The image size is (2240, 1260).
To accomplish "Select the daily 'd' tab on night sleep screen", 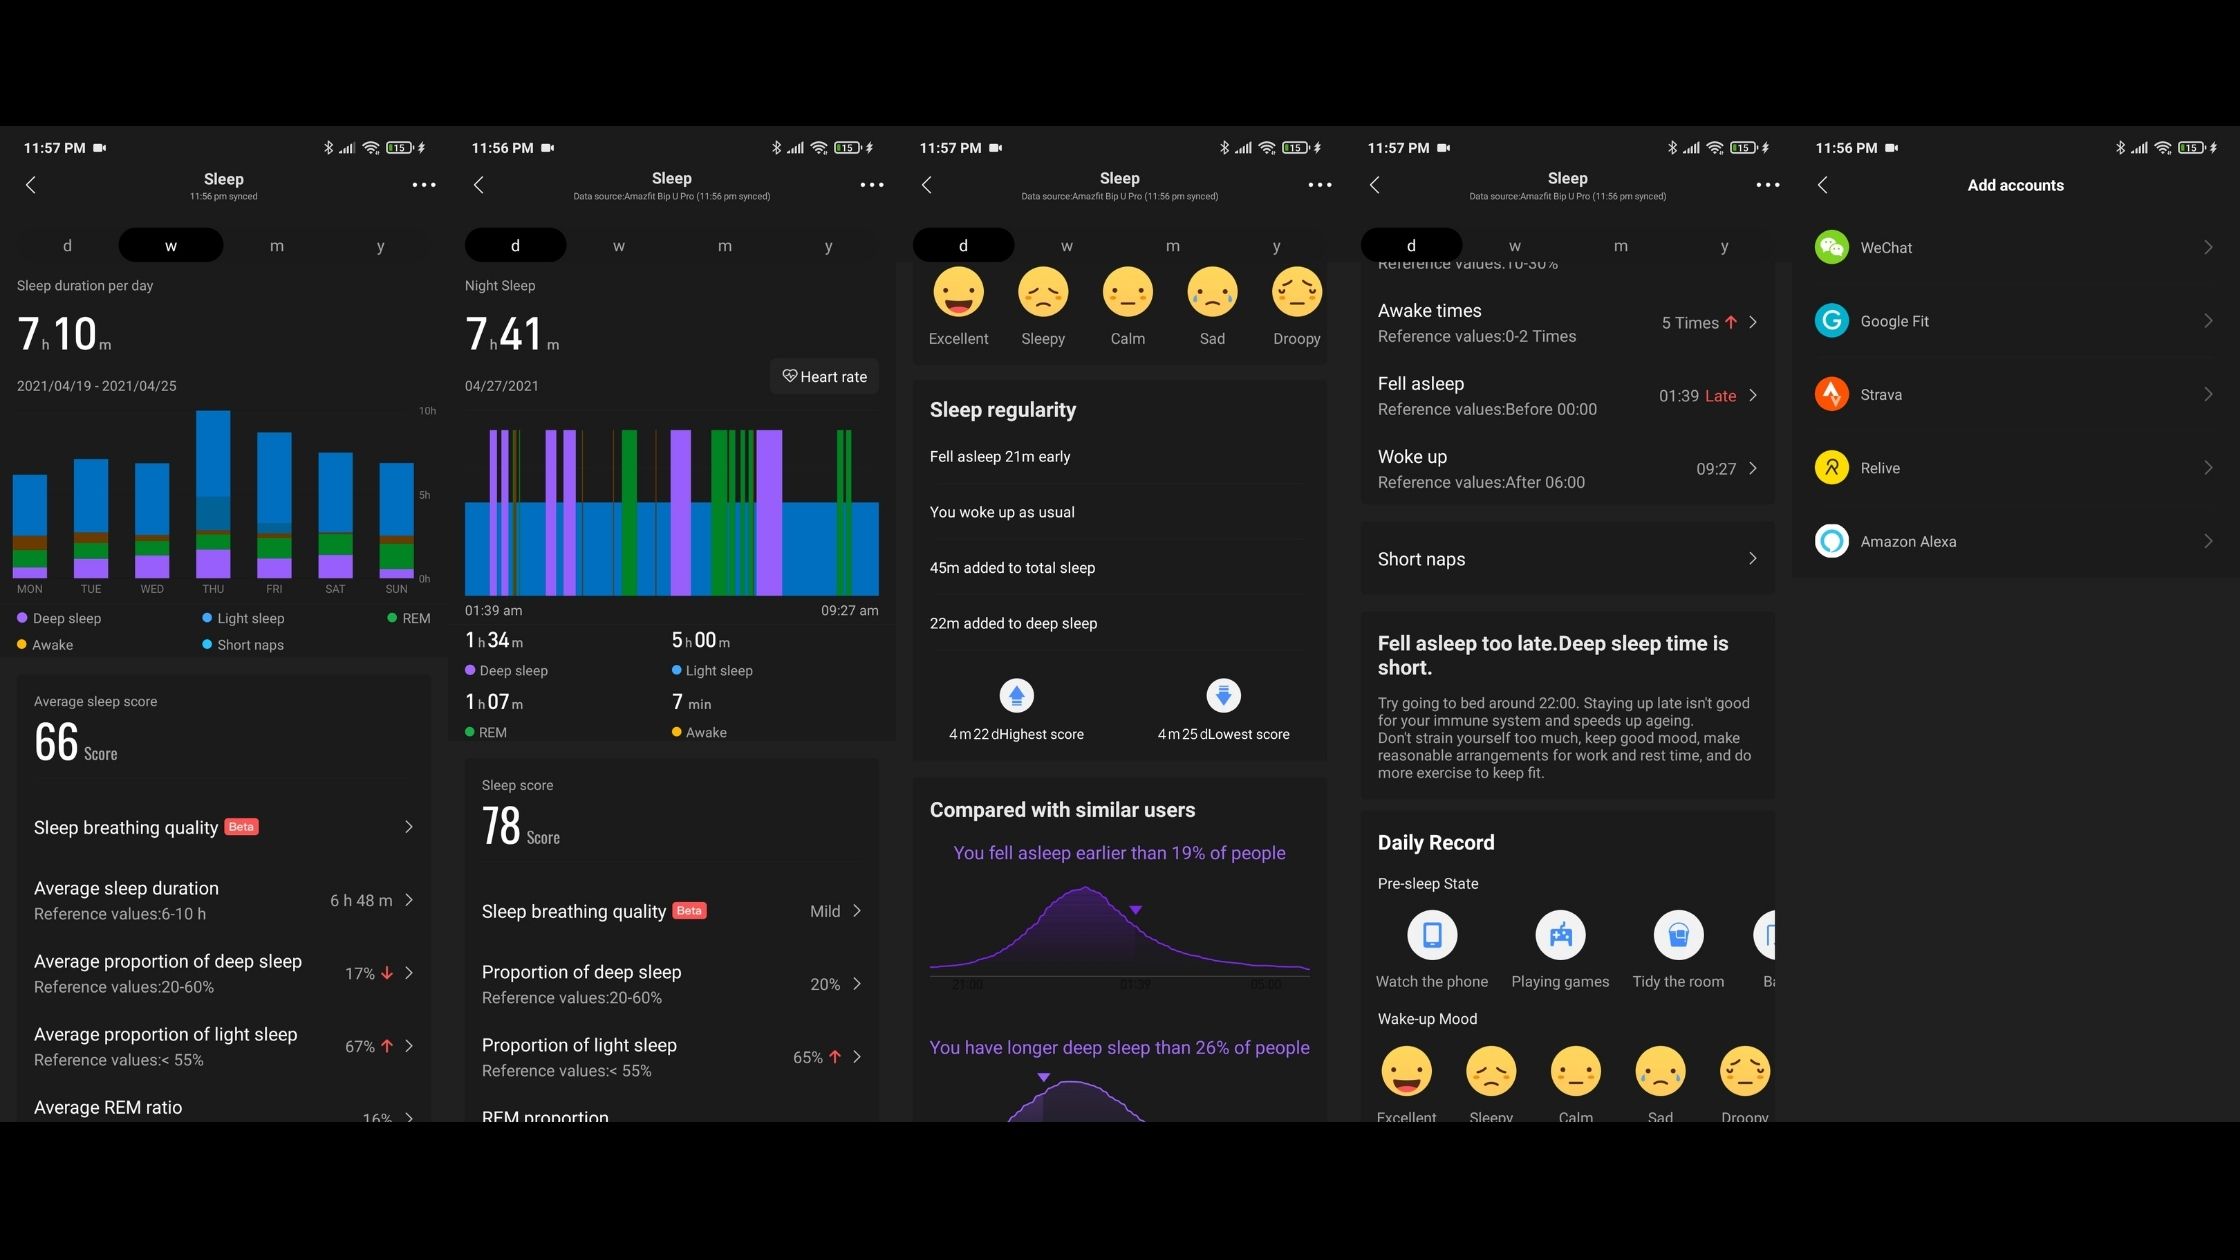I will 514,245.
